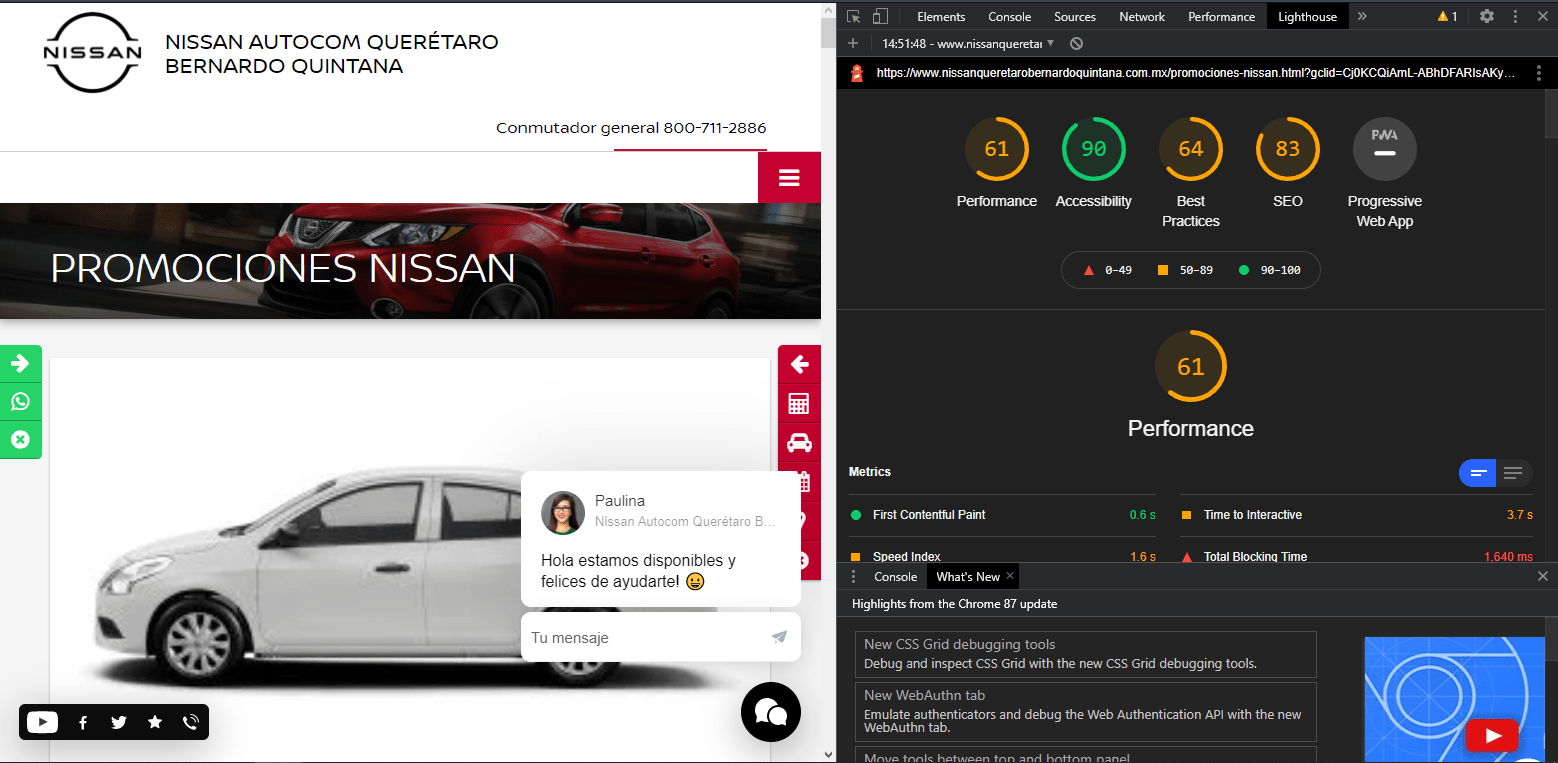Click the green right-arrow sidebar icon
This screenshot has height=763, width=1558.
pos(20,363)
